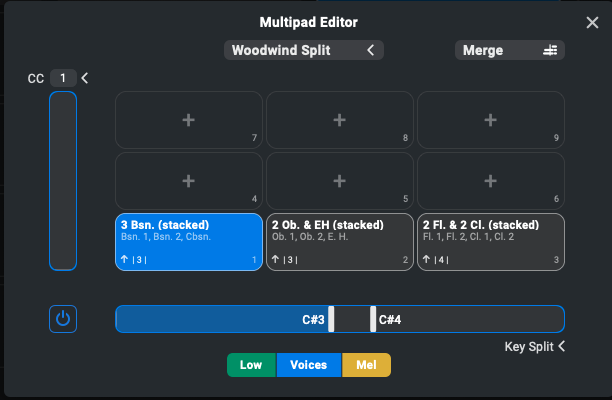Screen dimensions: 612x400
Task: Open the Woodwind Split preset dropdown
Action: (304, 50)
